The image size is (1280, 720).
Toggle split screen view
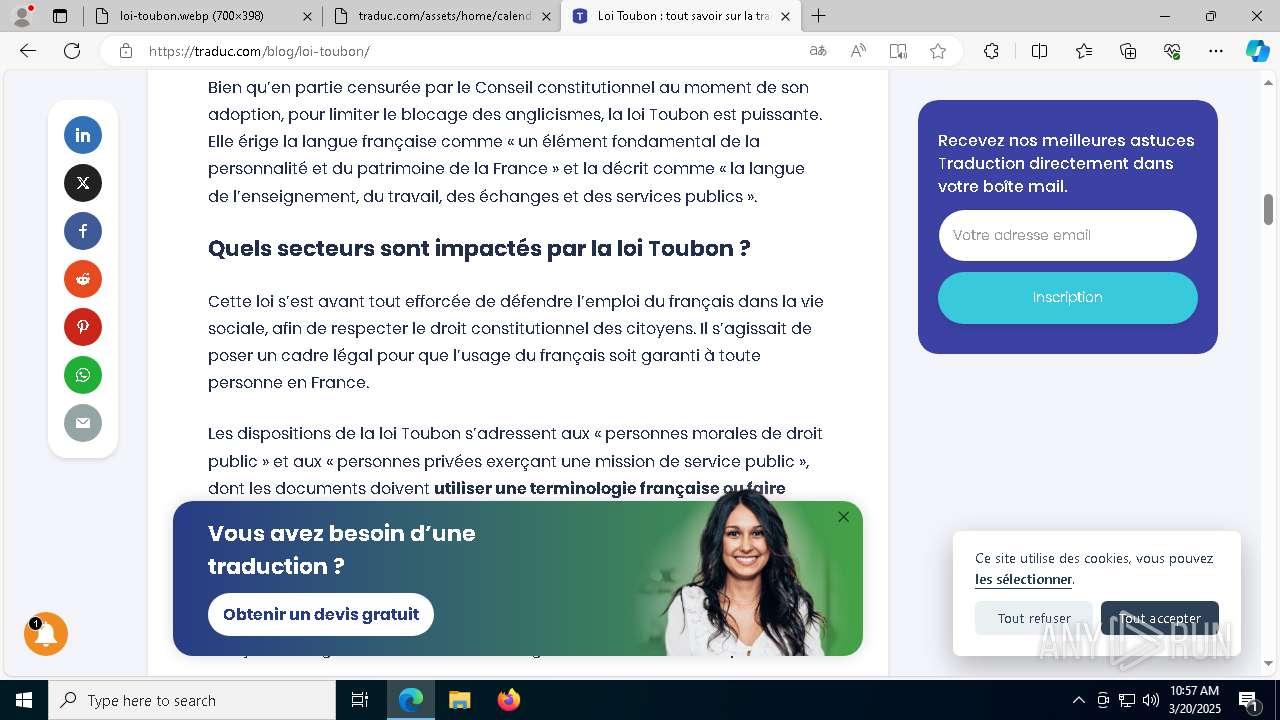tap(1039, 51)
